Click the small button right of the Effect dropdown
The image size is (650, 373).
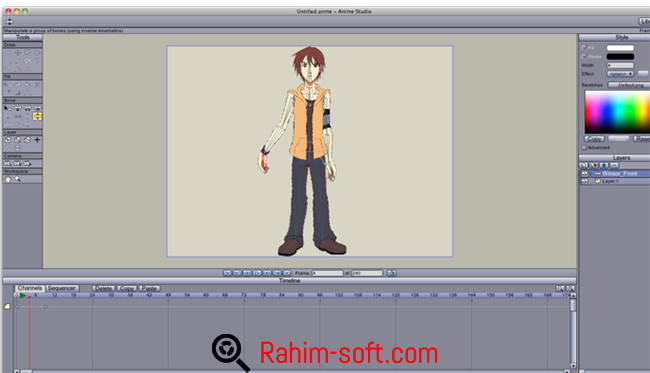pyautogui.click(x=643, y=74)
